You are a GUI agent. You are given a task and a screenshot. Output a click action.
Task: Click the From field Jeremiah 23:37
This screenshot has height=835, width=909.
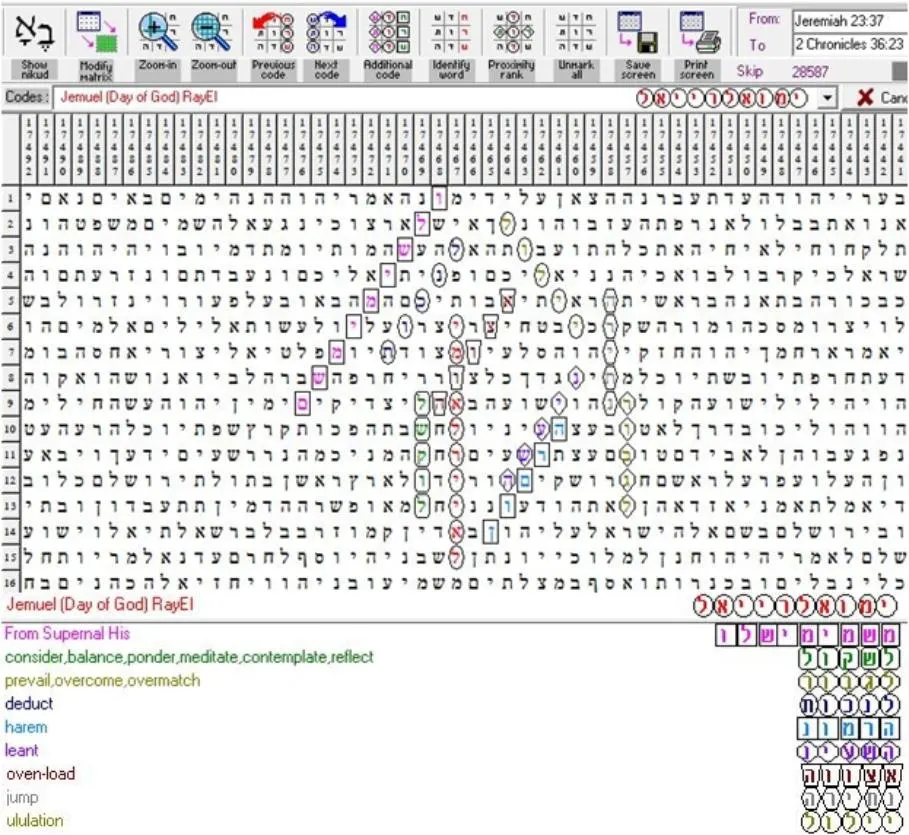click(850, 21)
